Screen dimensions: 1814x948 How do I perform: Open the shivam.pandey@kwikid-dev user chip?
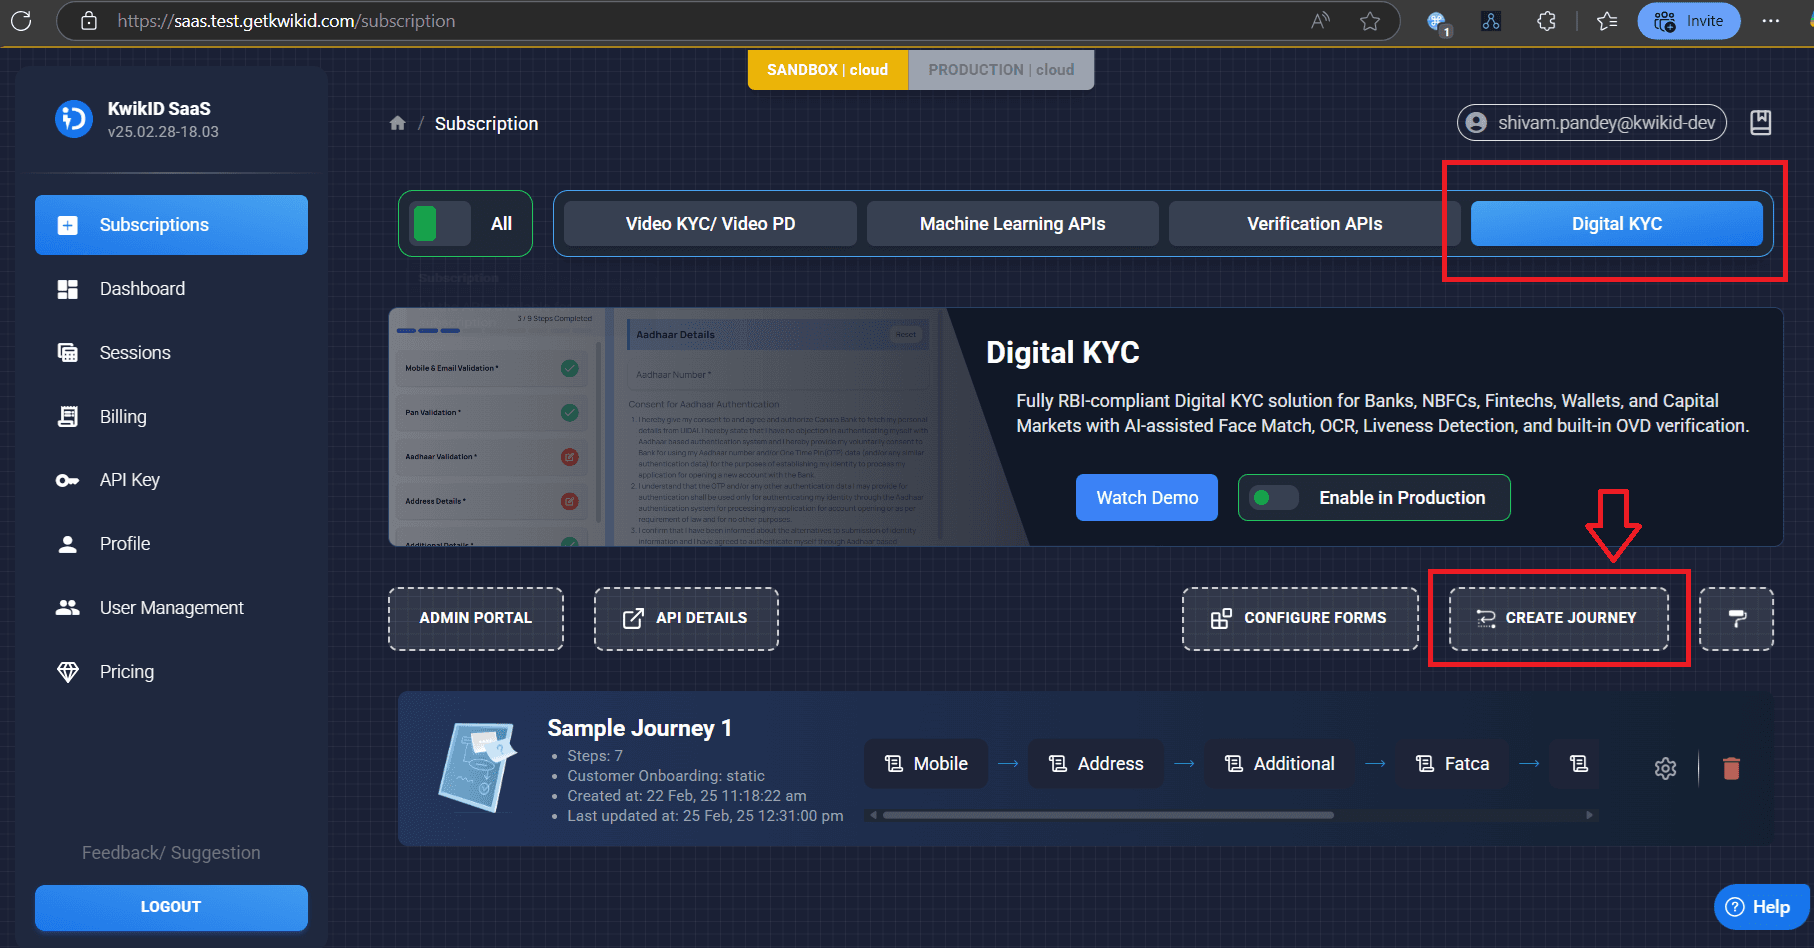(1592, 123)
